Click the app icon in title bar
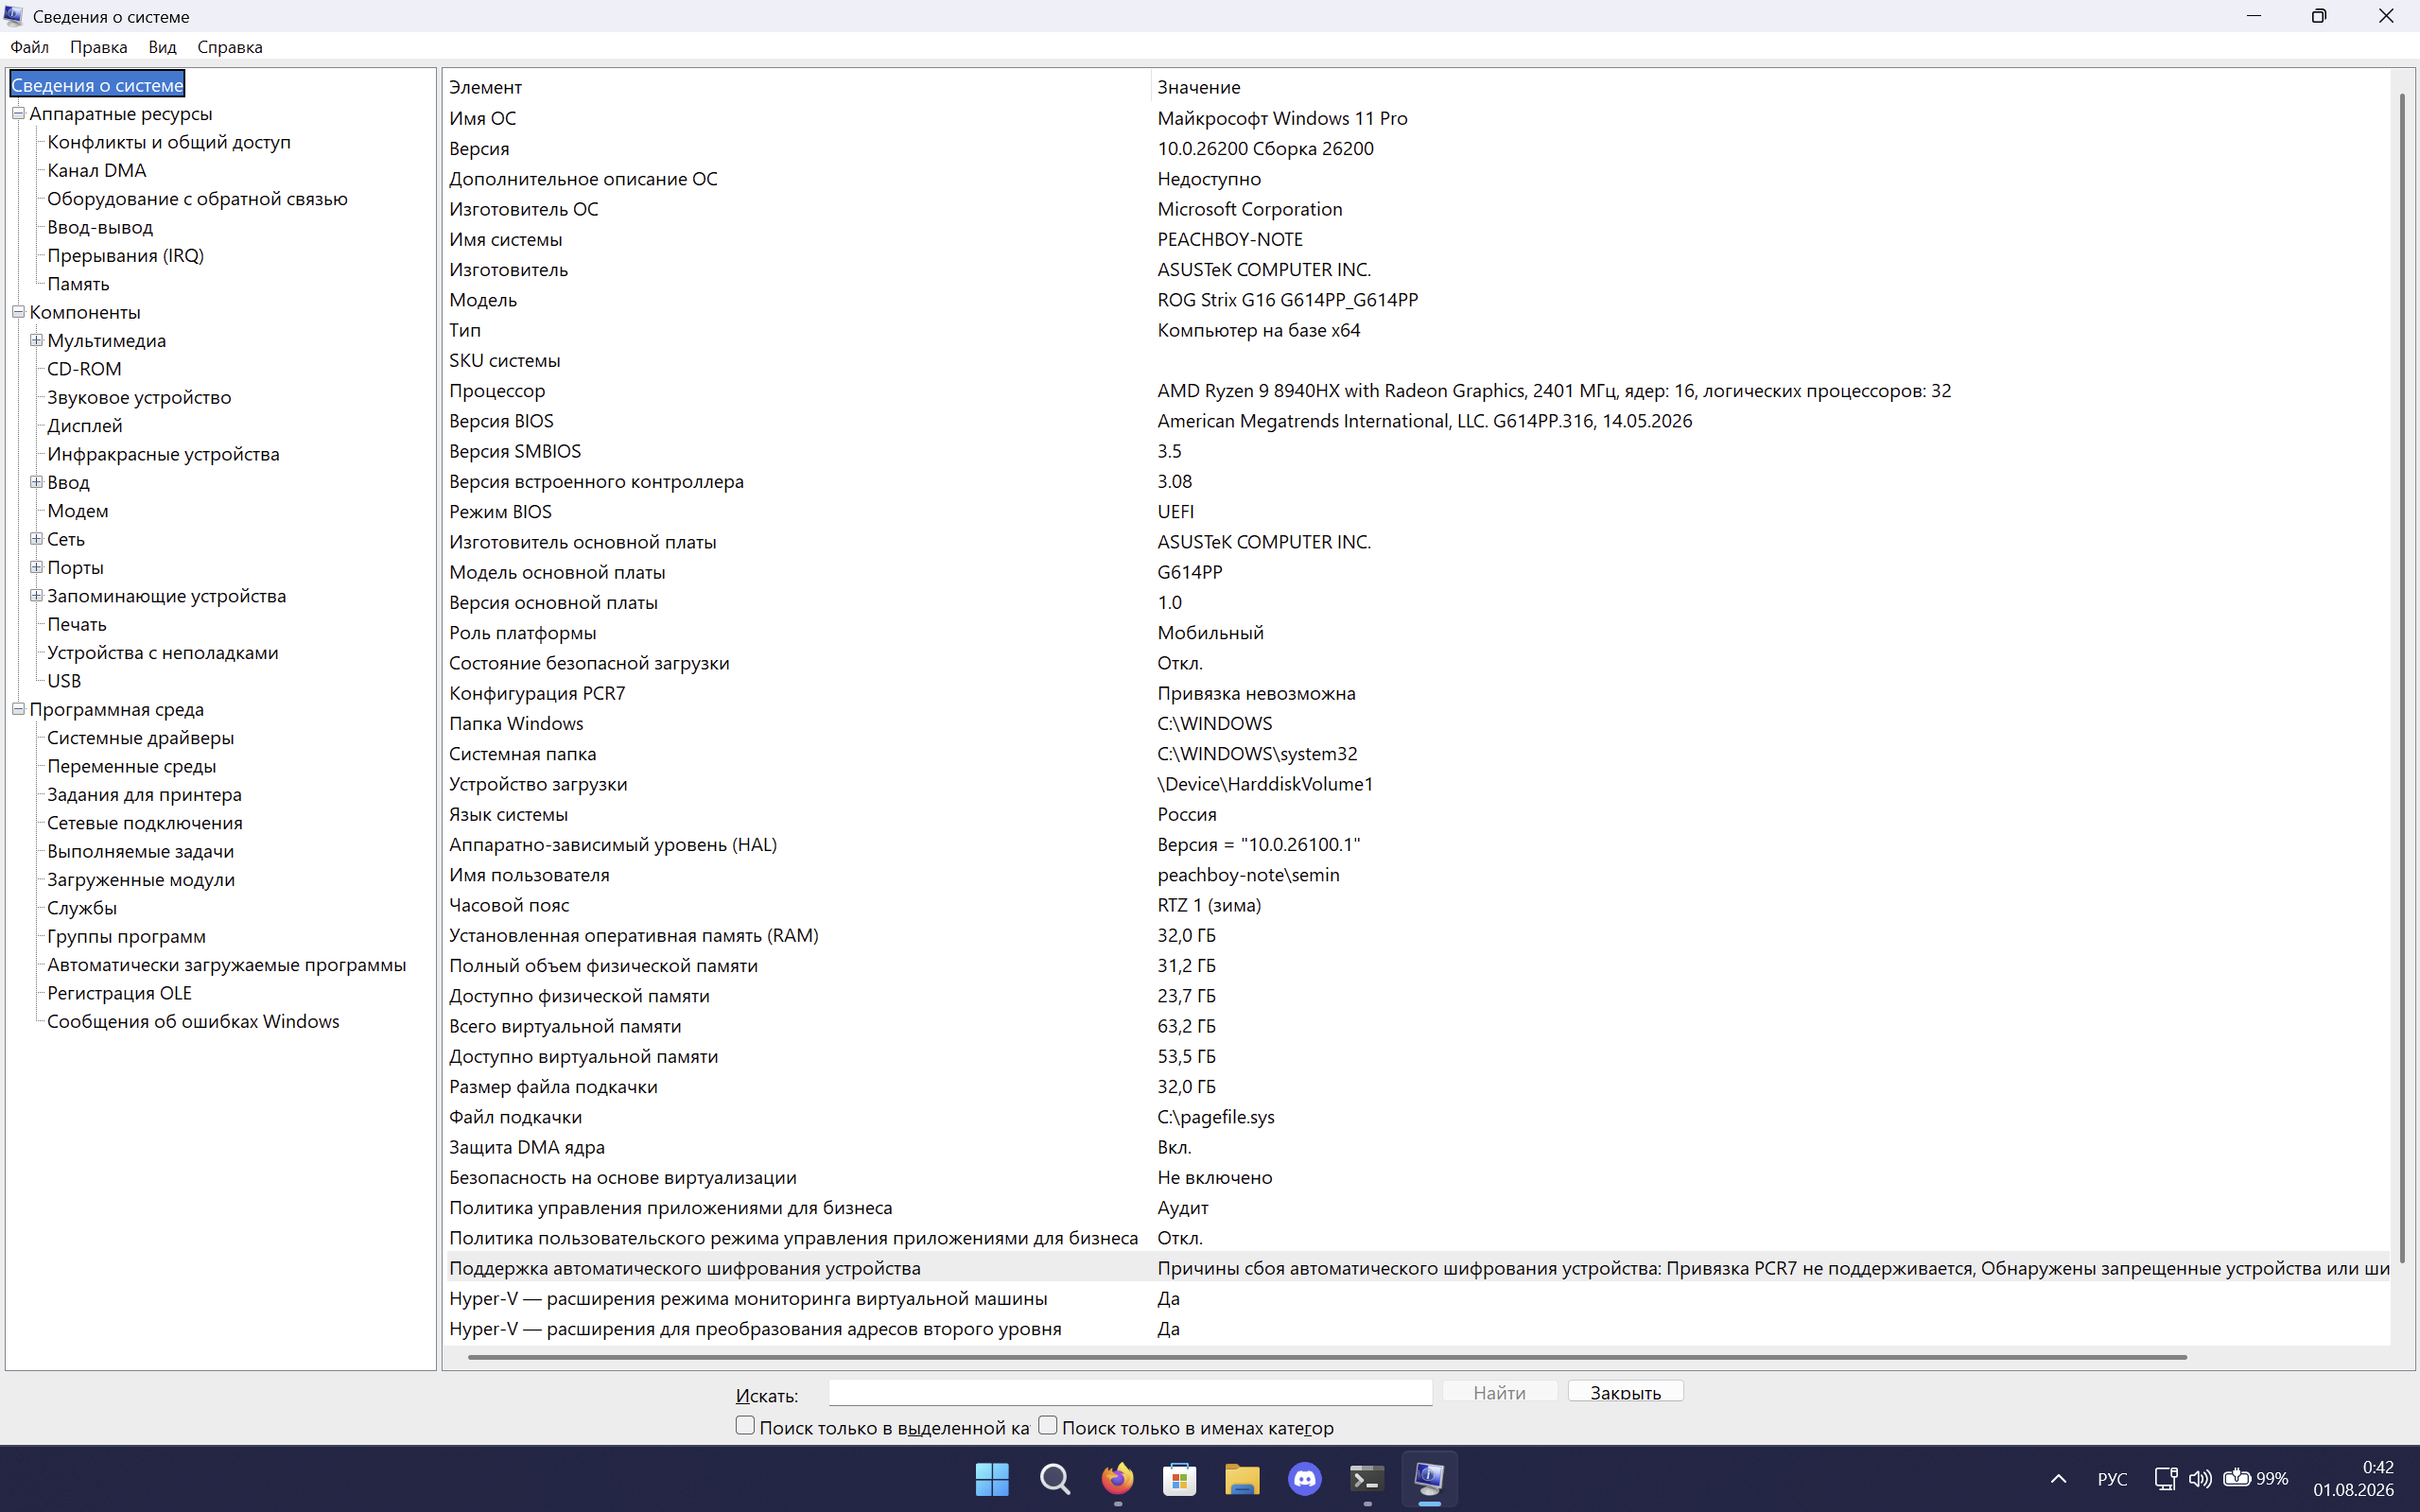 13,16
